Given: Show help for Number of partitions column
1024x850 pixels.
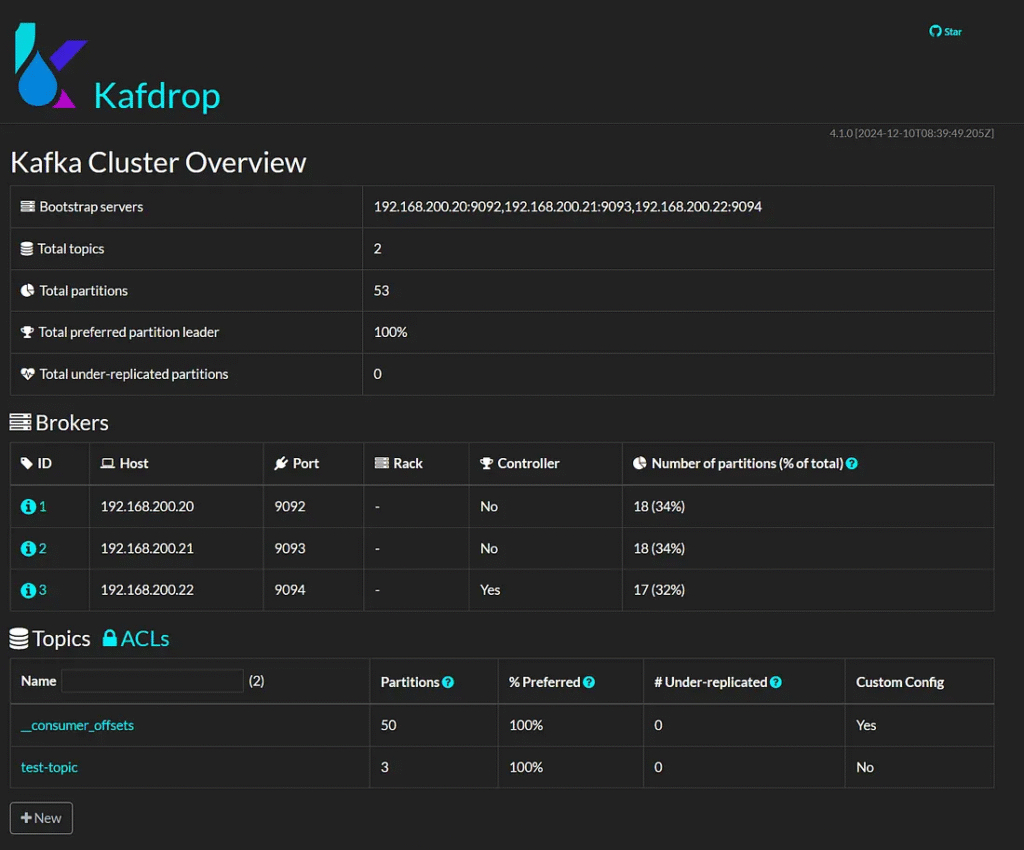Looking at the screenshot, I should [852, 464].
